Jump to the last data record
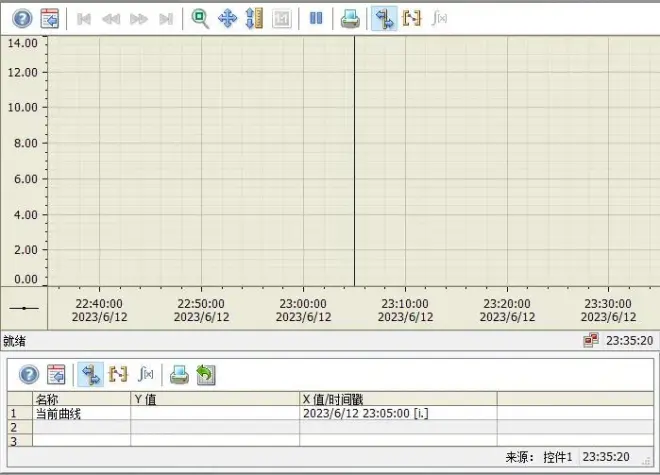The width and height of the screenshot is (660, 475). coord(166,19)
